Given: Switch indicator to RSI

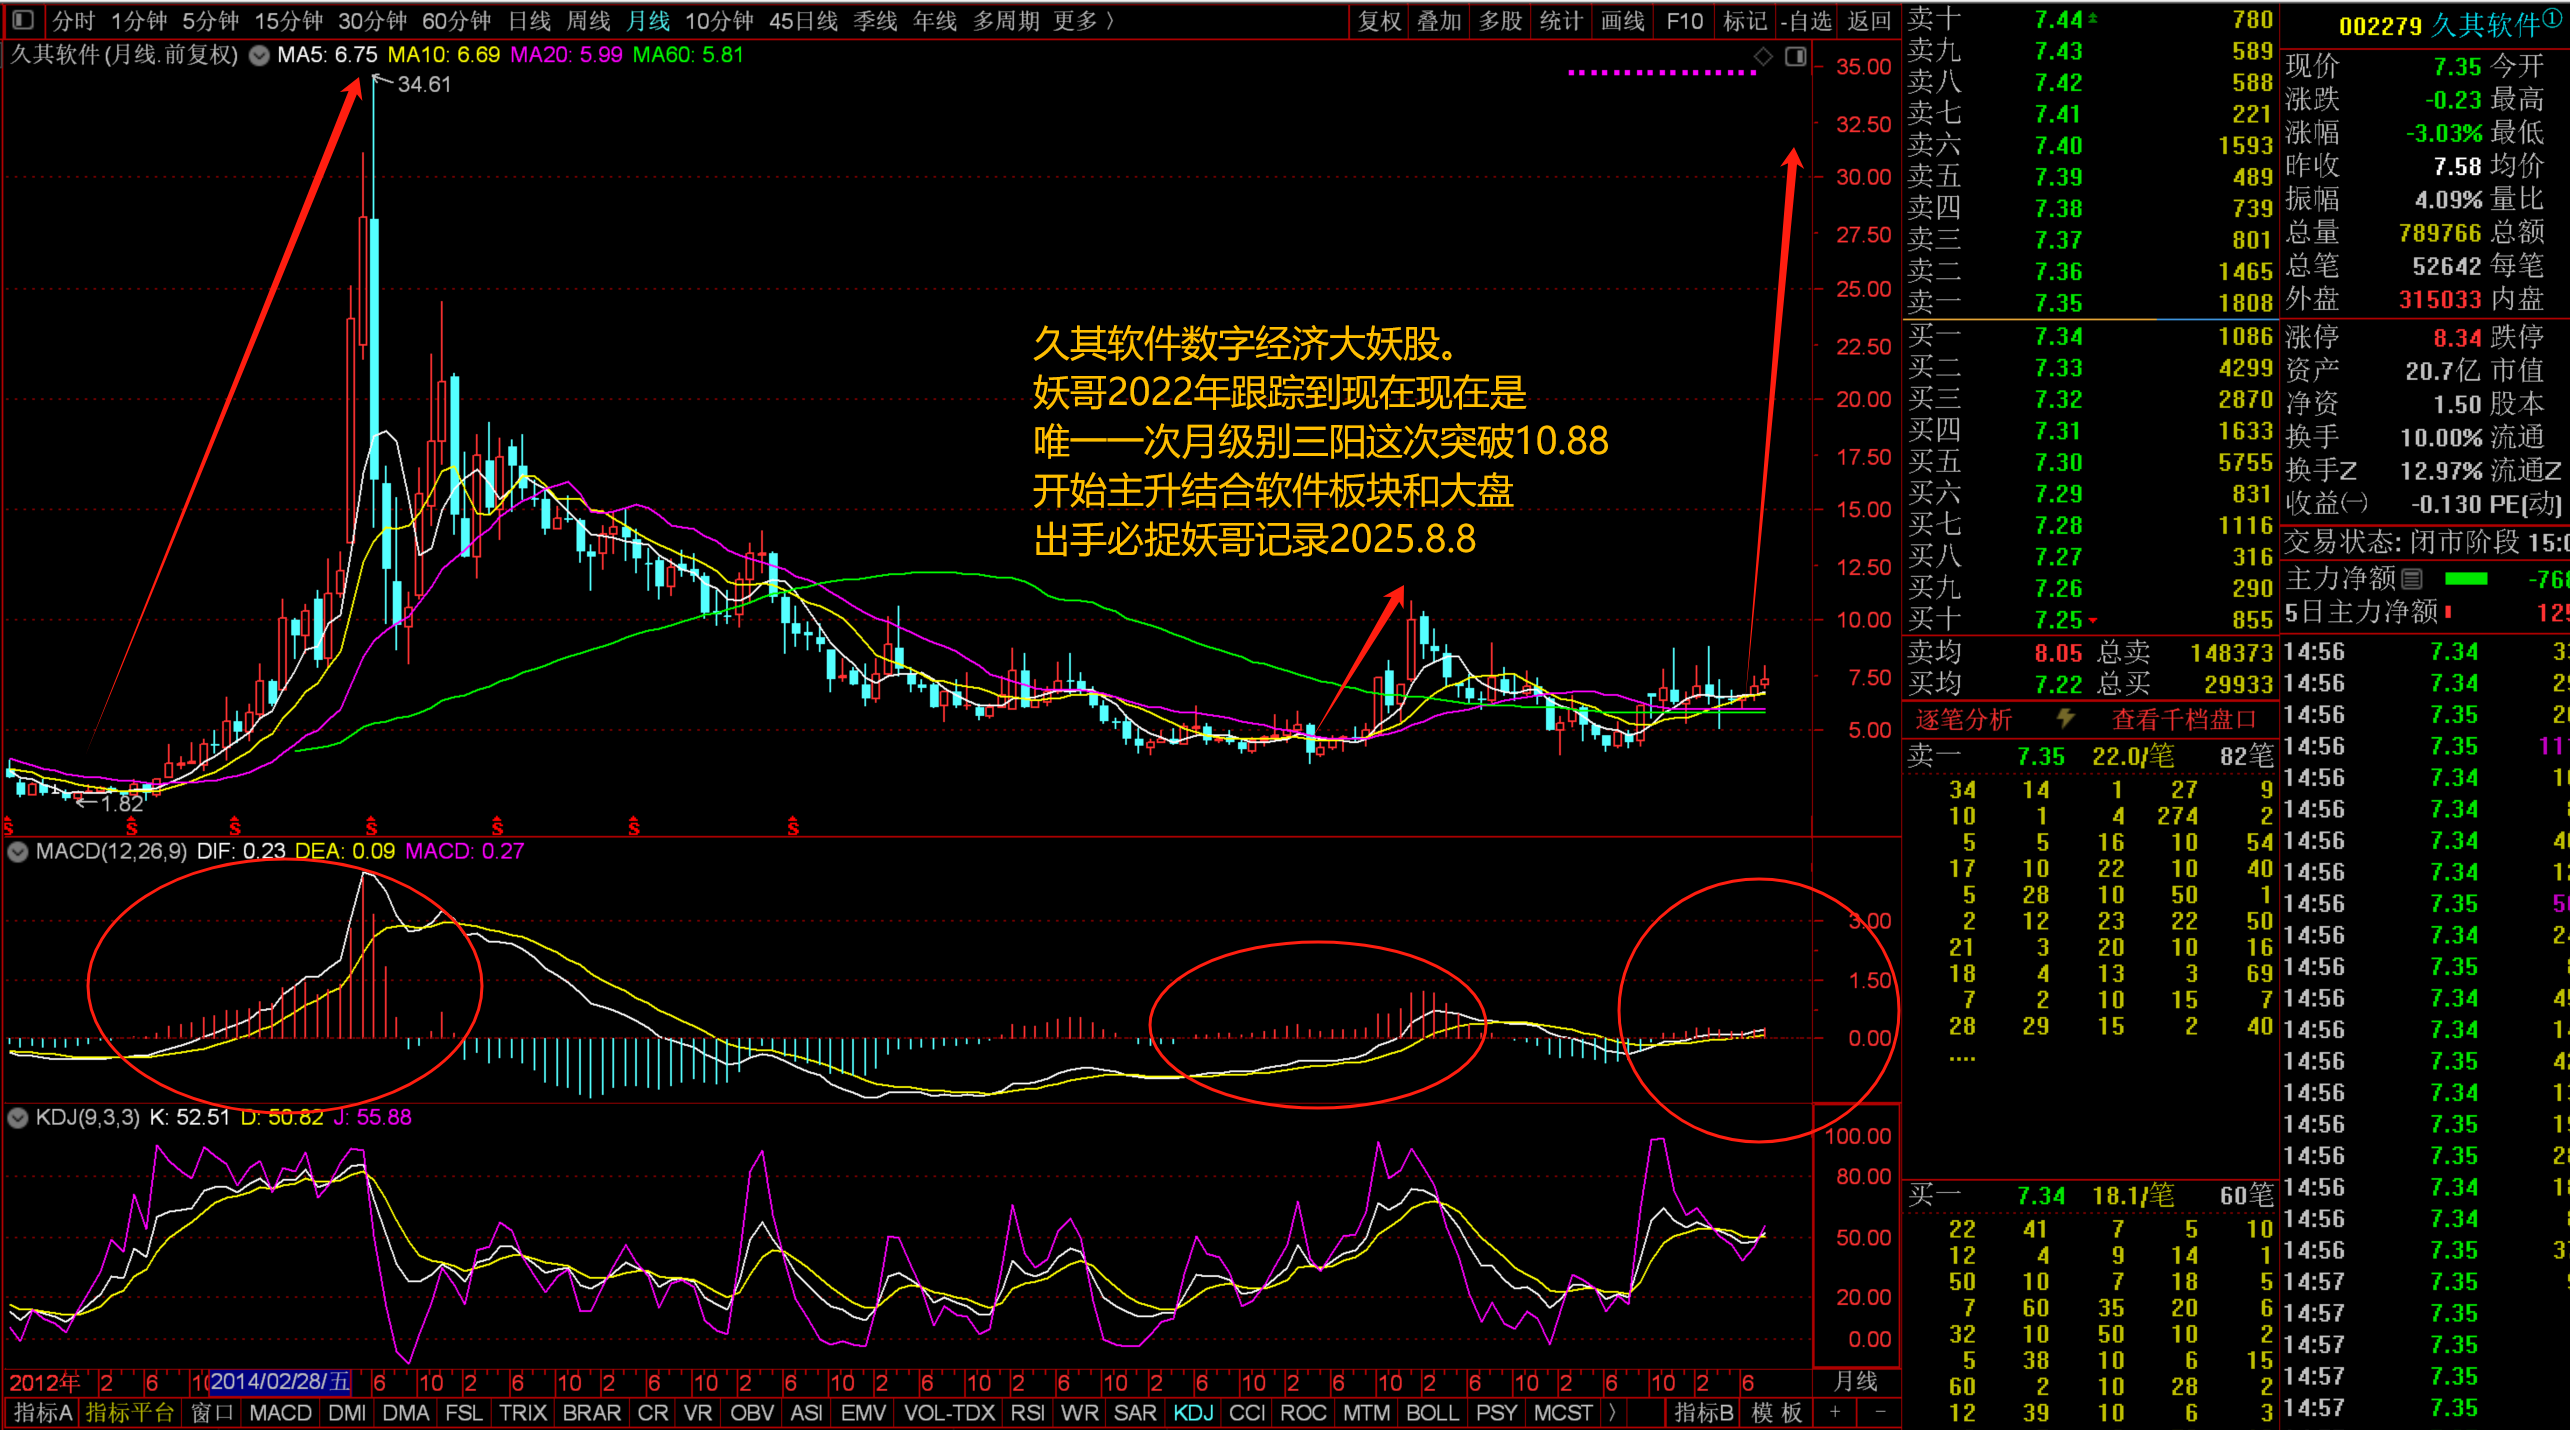Looking at the screenshot, I should pyautogui.click(x=1027, y=1412).
